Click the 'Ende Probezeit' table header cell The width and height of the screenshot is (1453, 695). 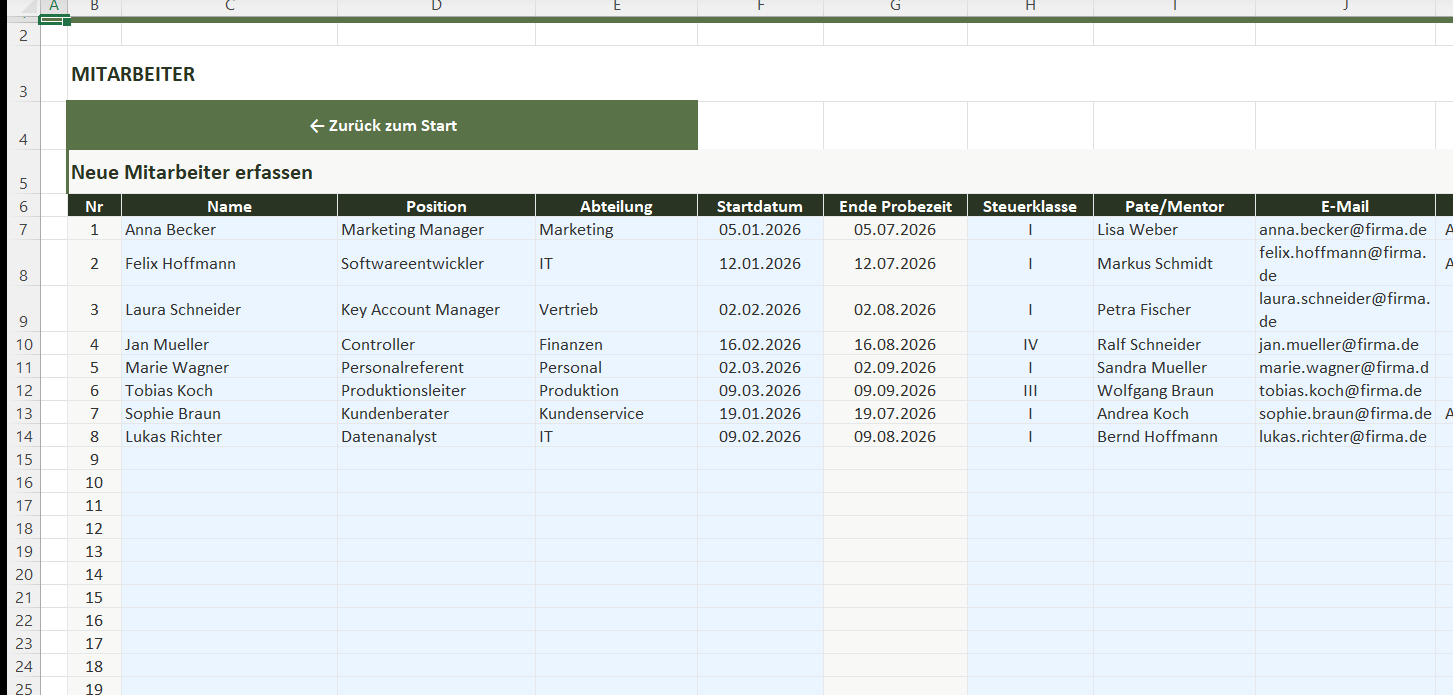coord(895,207)
